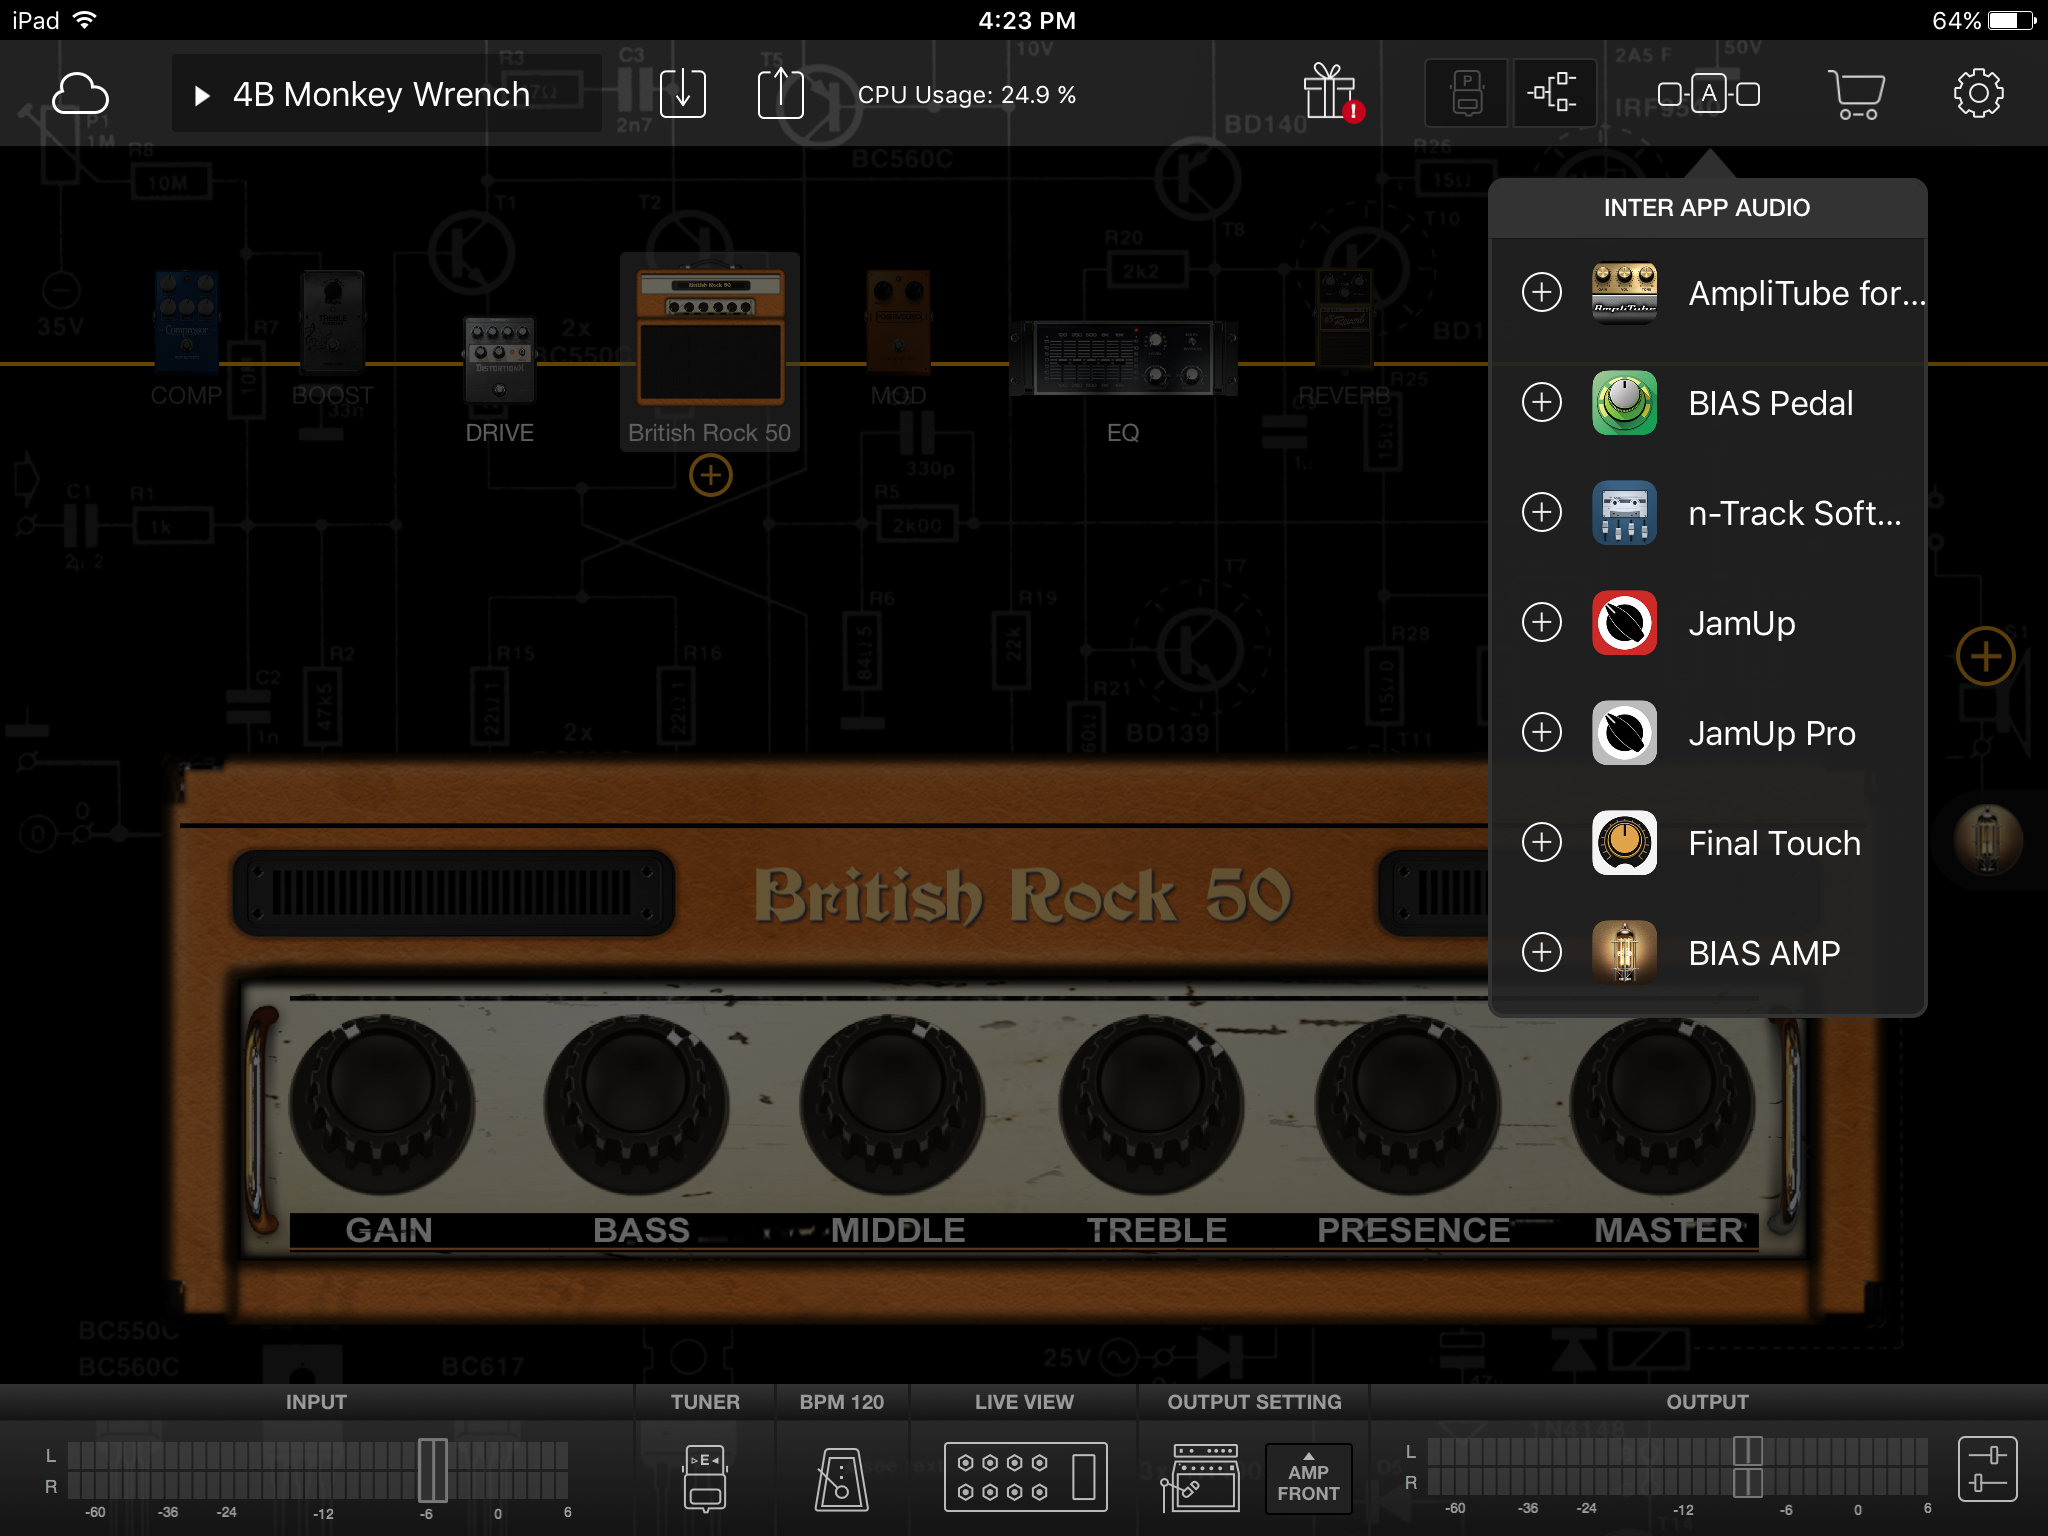Select the EQ rack unit
This screenshot has width=2048, height=1536.
[1123, 358]
